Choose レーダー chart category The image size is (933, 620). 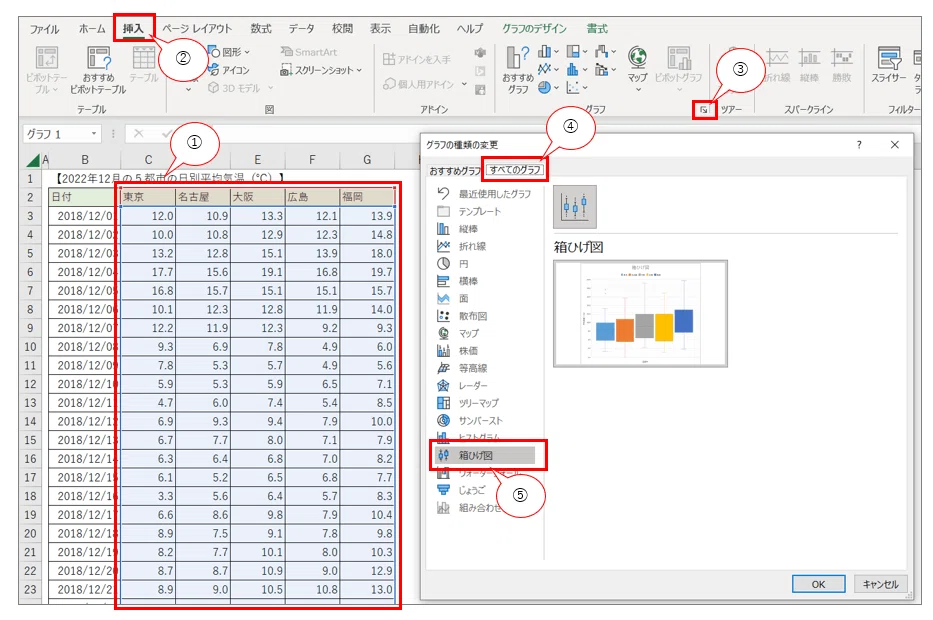(462, 386)
